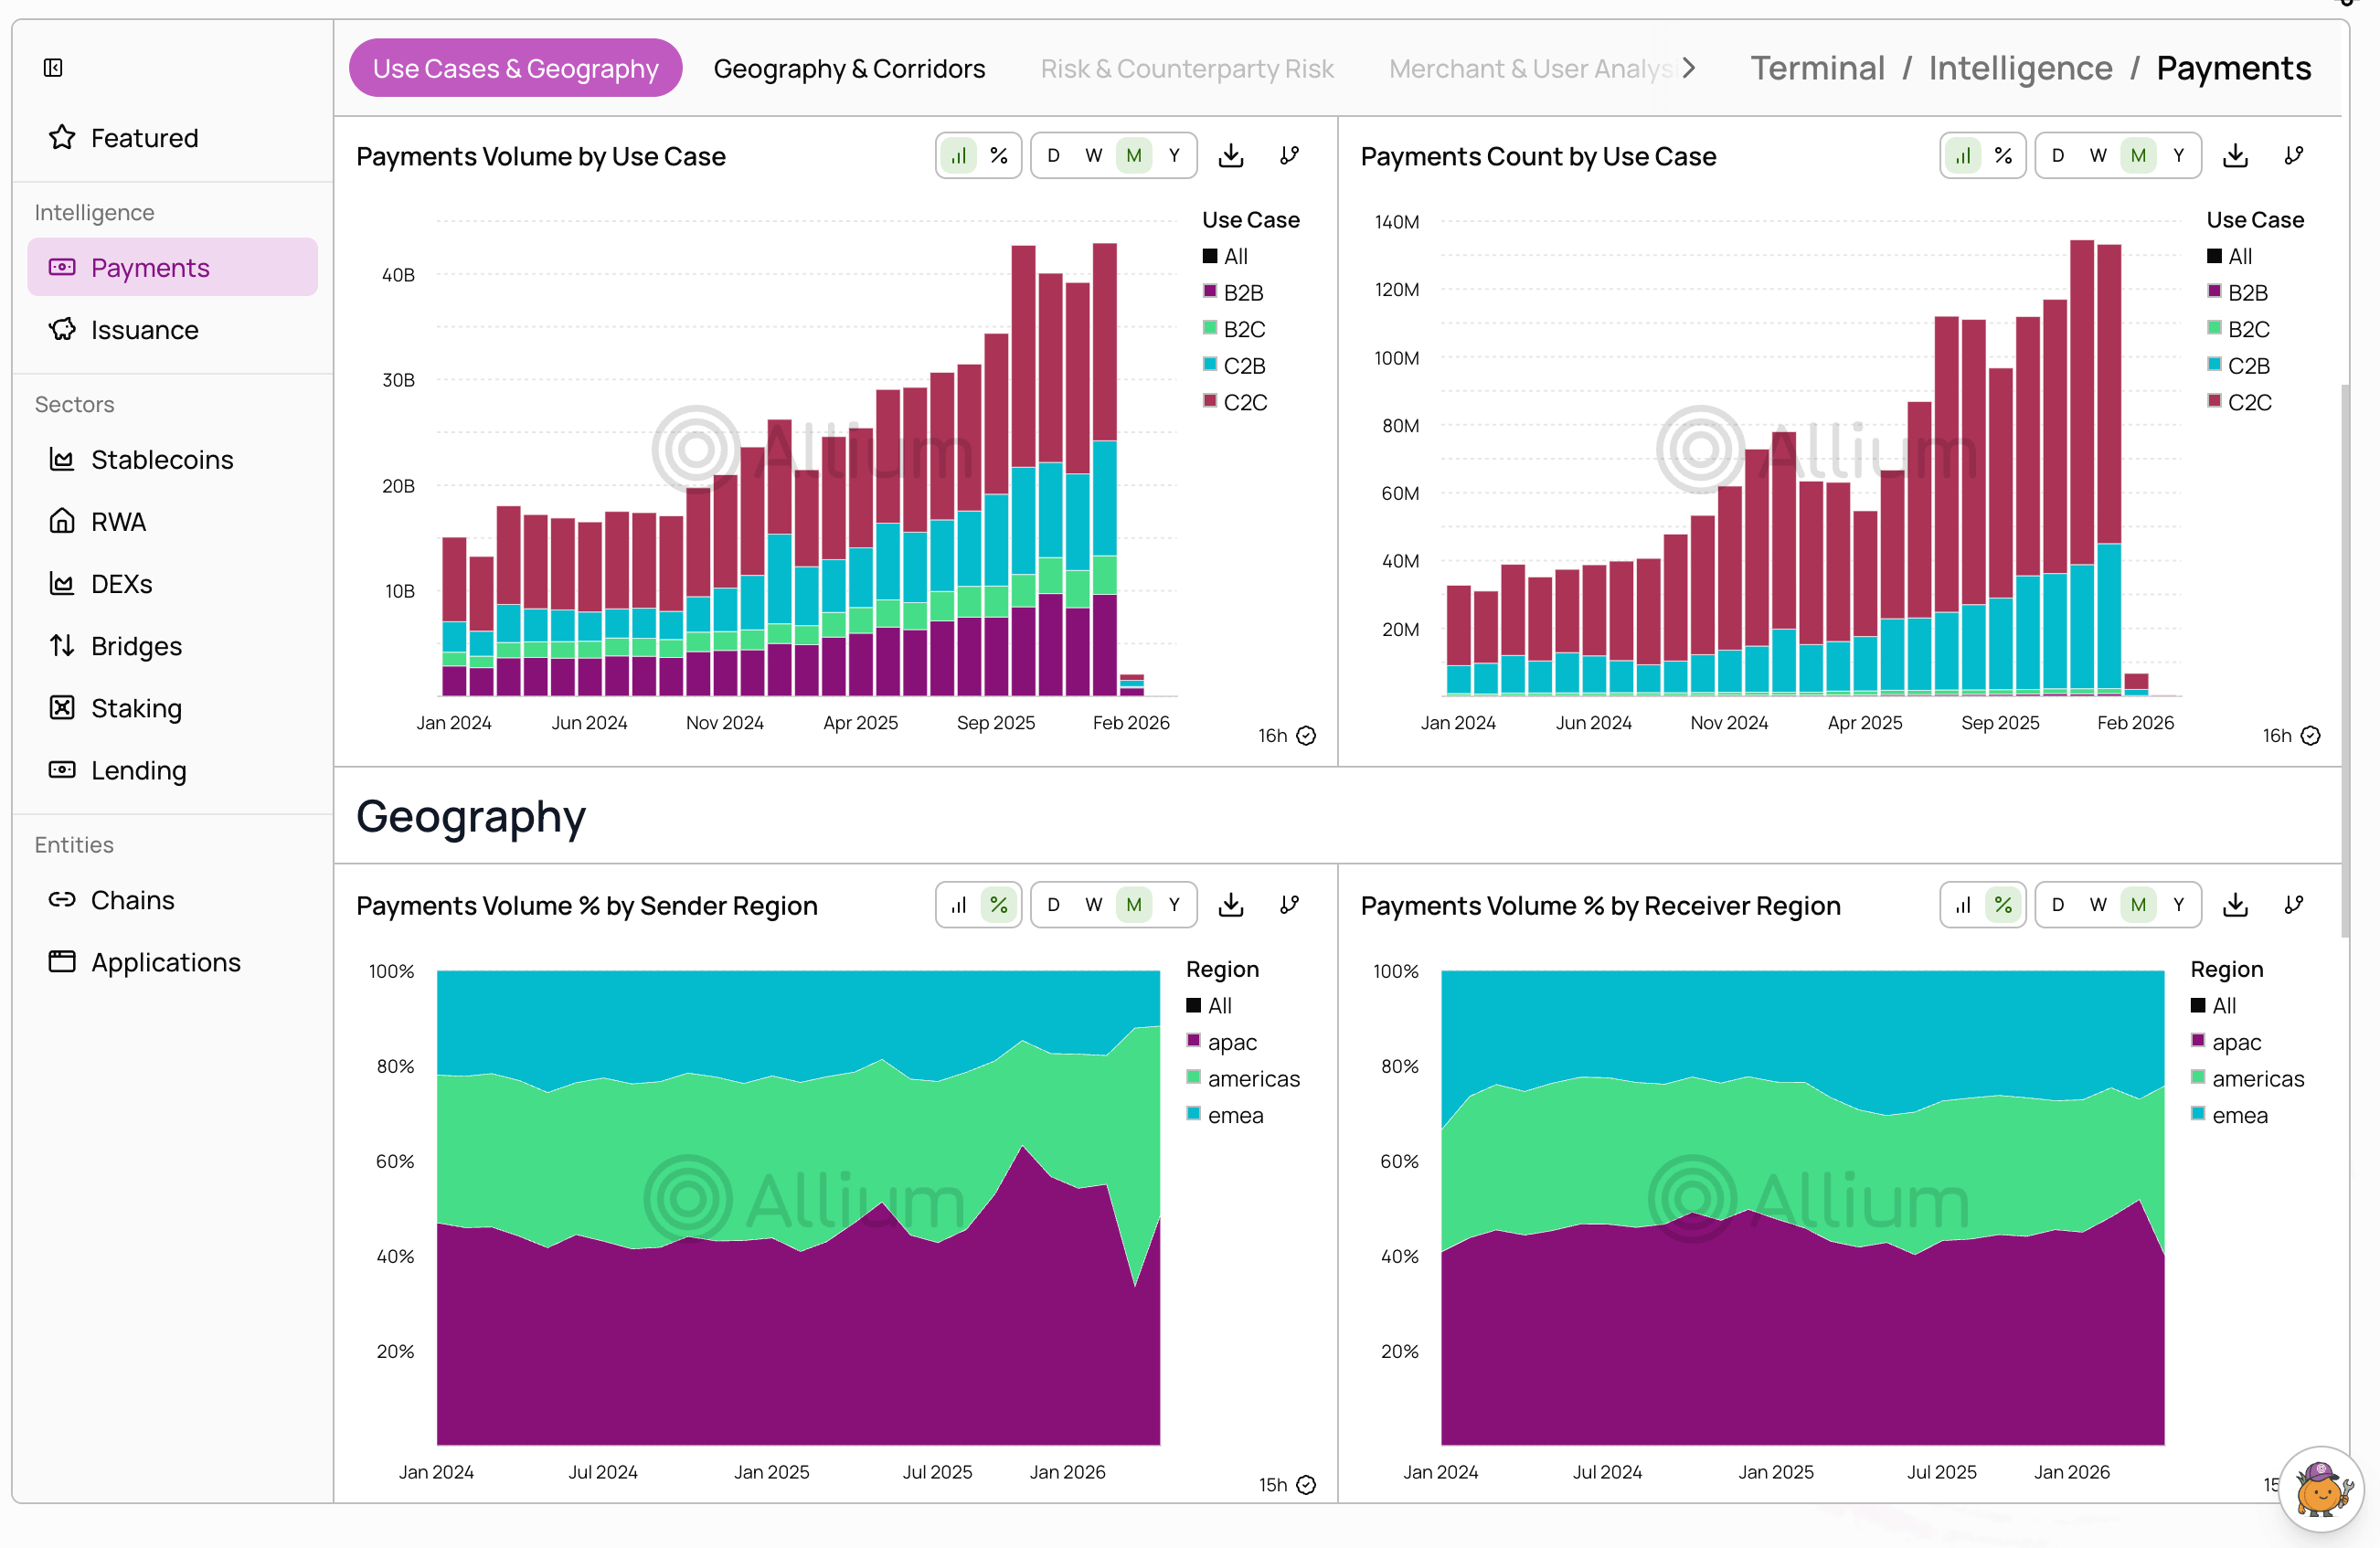Click fork icon on Receiver Region chart

(x=2294, y=905)
